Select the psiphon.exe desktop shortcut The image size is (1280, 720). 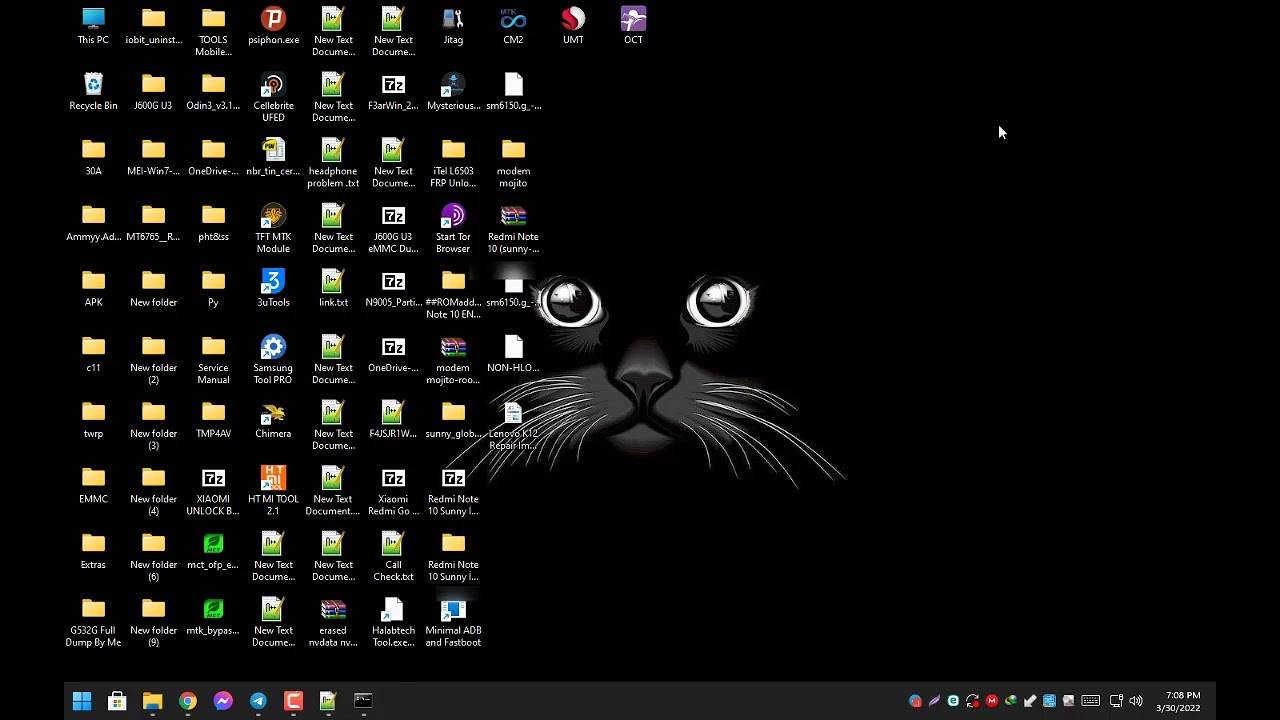[273, 26]
